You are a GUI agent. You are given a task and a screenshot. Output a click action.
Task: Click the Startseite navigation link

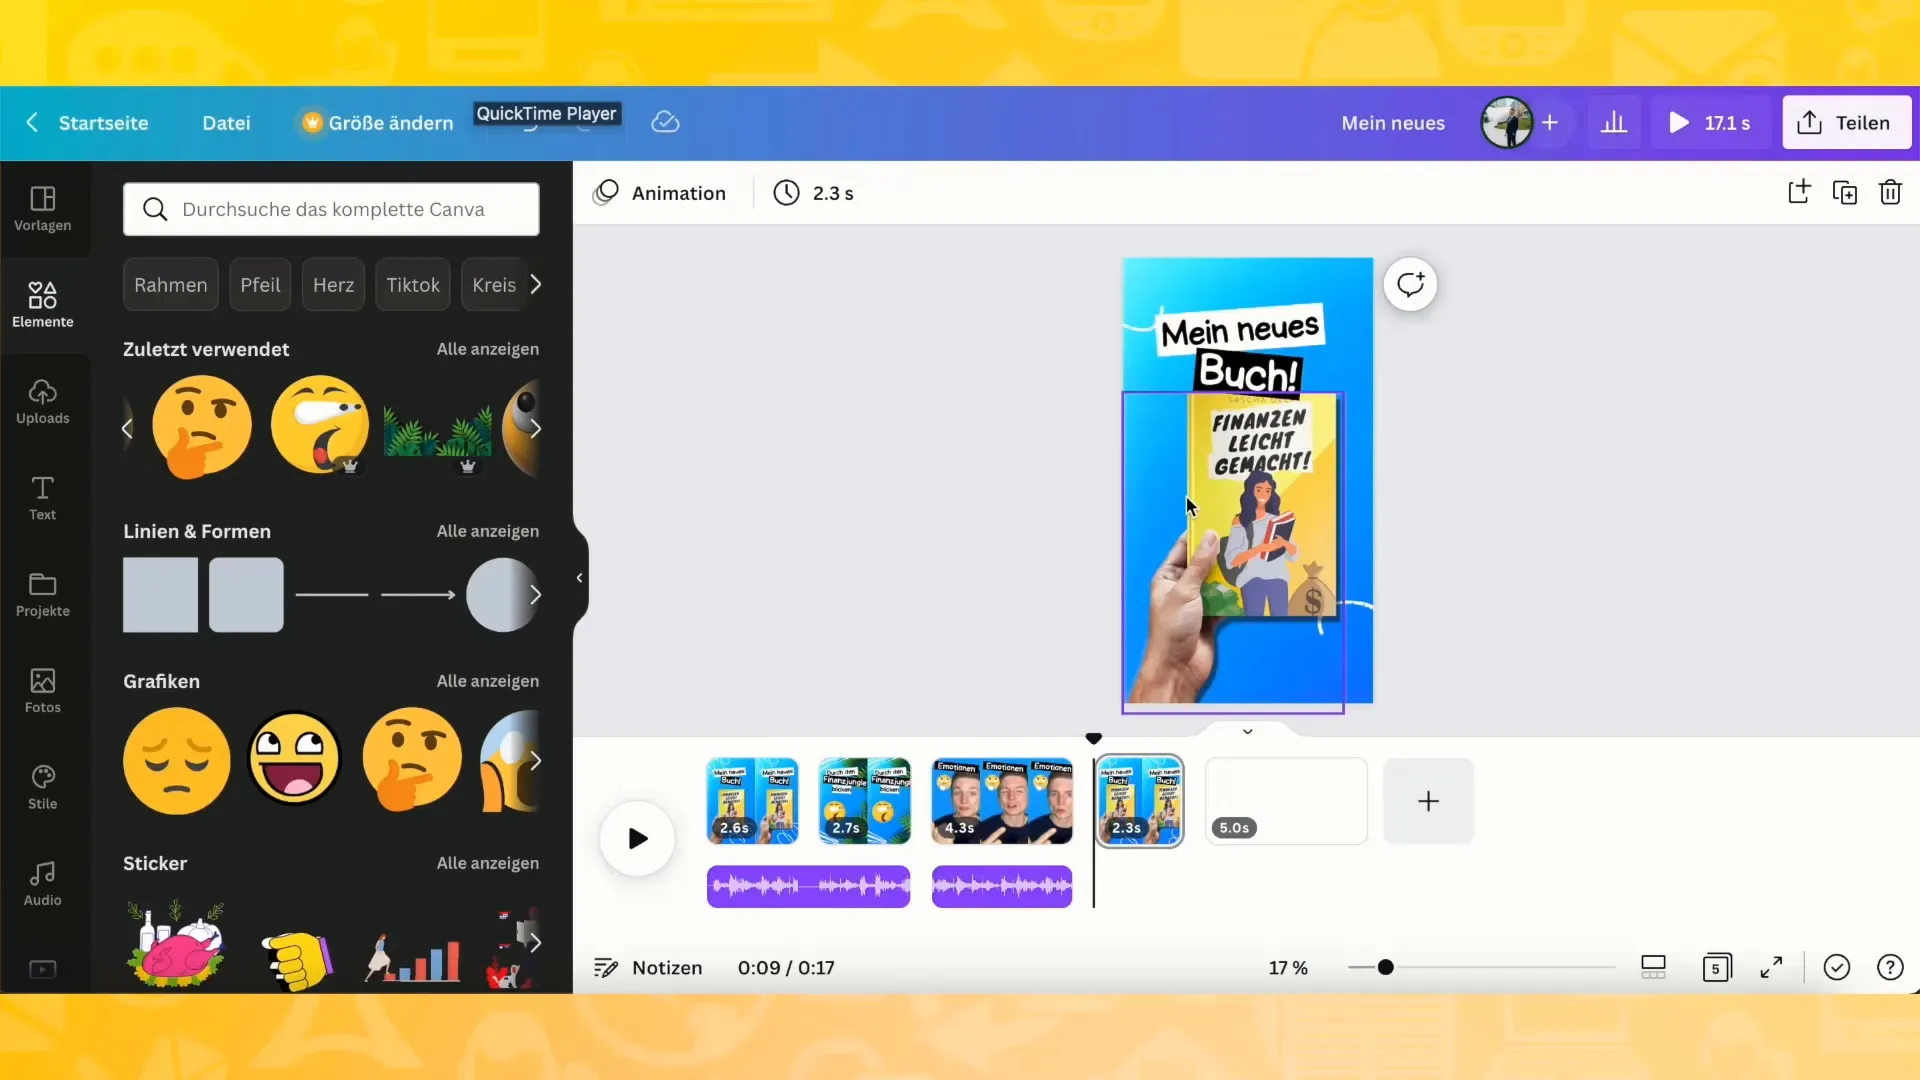click(x=104, y=123)
